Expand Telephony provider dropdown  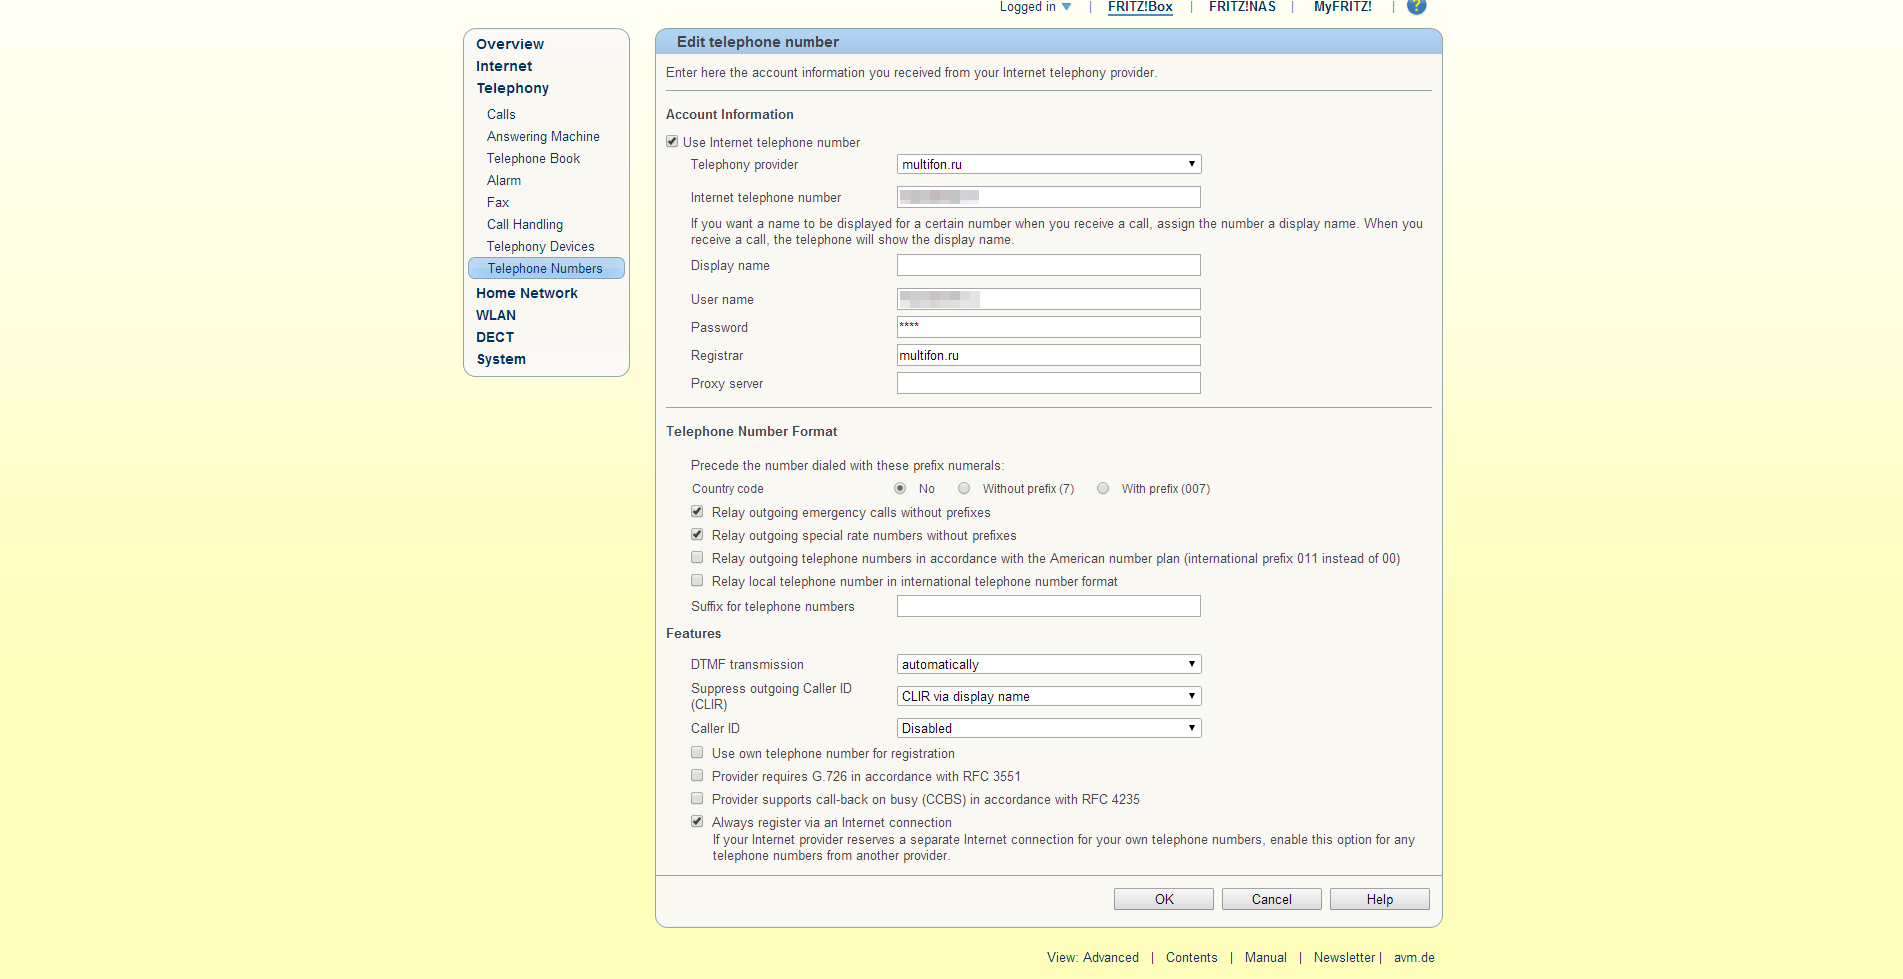coord(1048,164)
